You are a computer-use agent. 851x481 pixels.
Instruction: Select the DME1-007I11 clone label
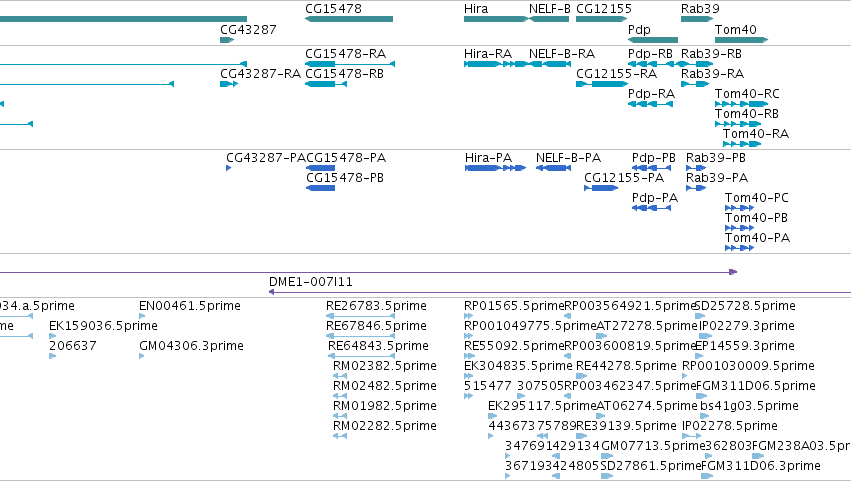[x=310, y=282]
